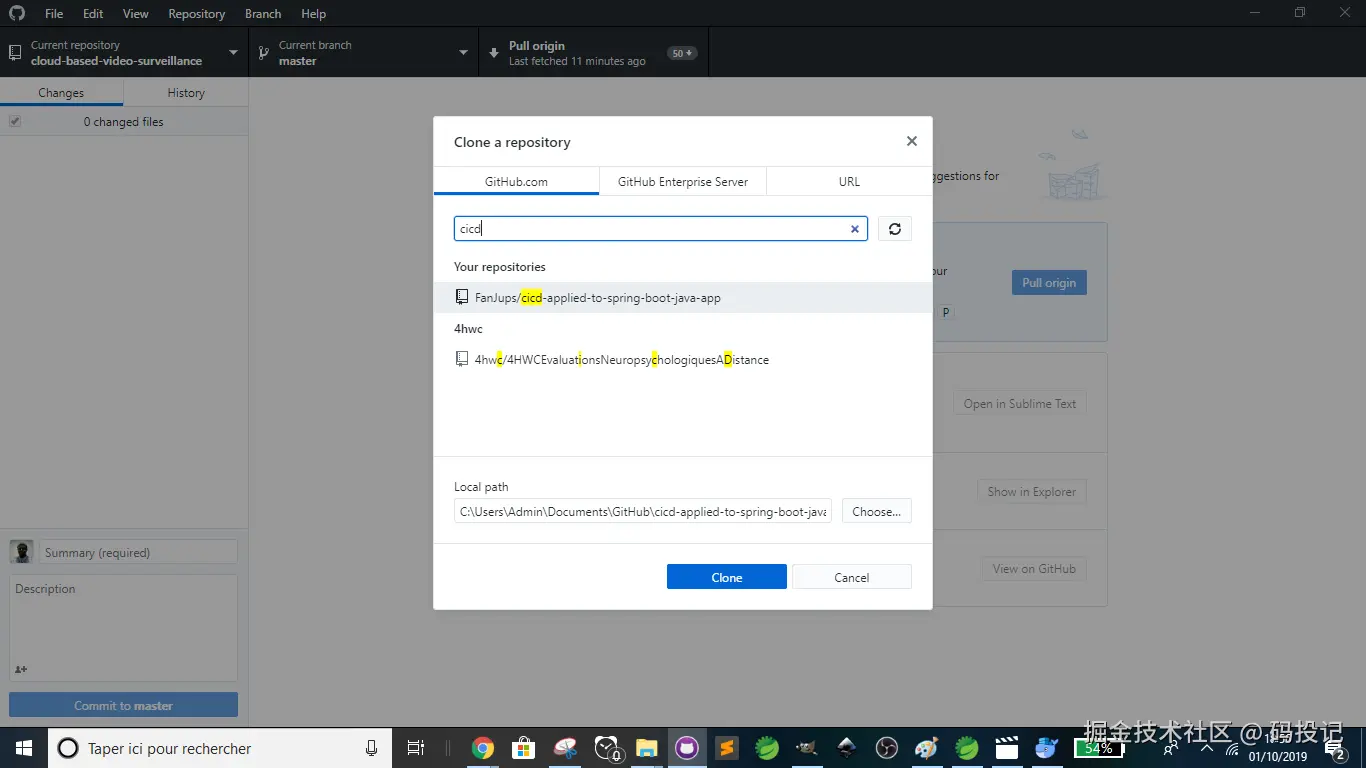Image resolution: width=1366 pixels, height=768 pixels.
Task: Click Pull origin in the top toolbar
Action: [x=594, y=53]
